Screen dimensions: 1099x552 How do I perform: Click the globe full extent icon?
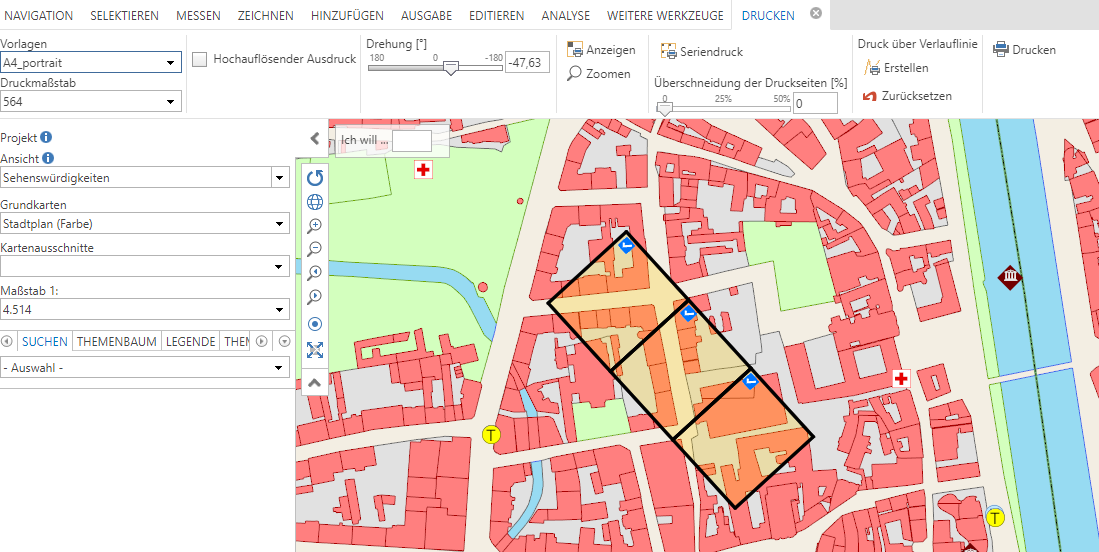pos(315,202)
